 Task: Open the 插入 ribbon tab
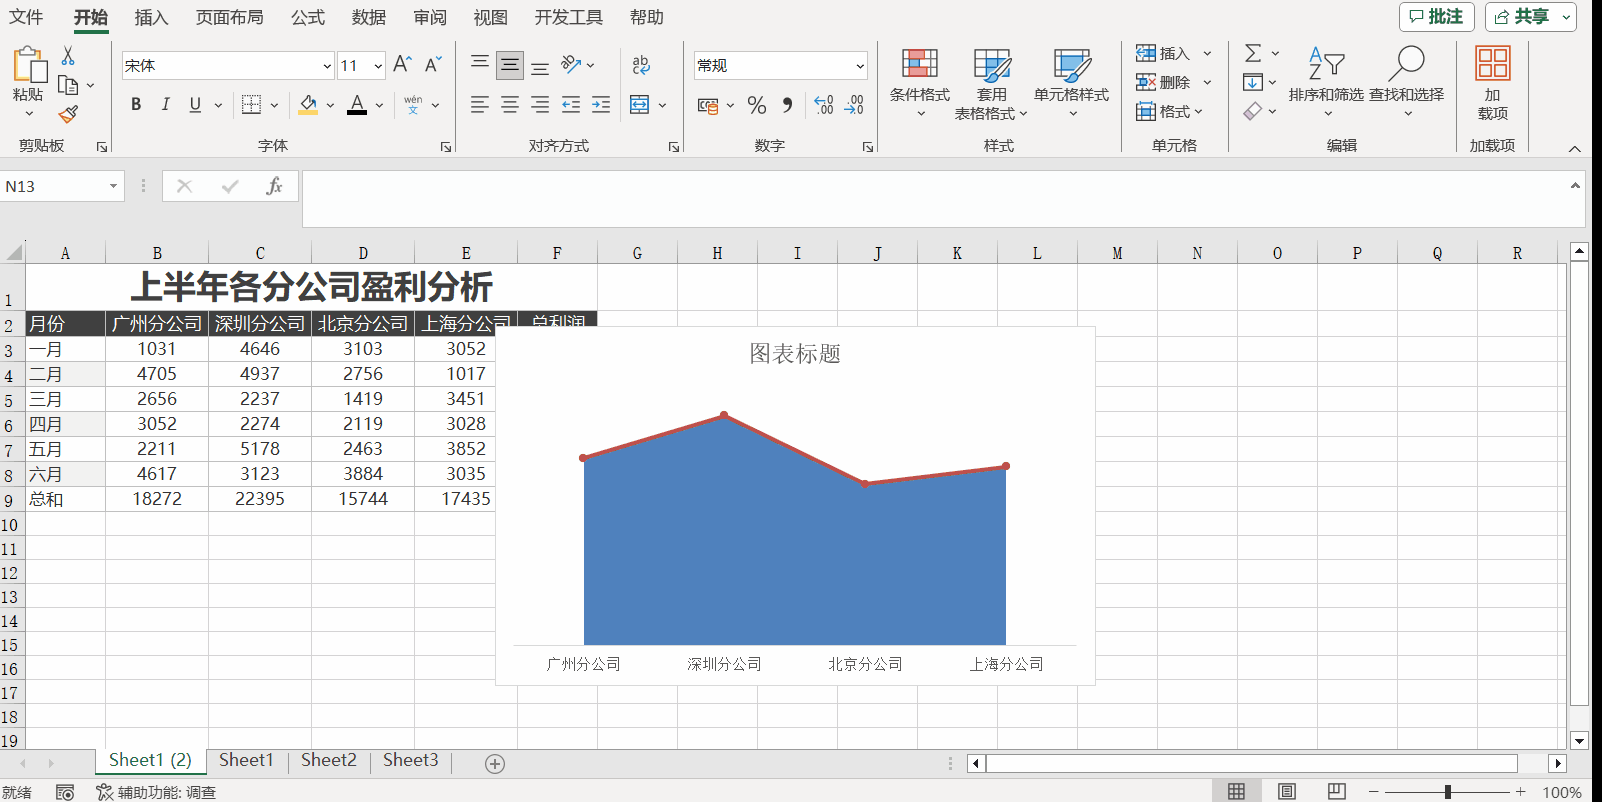tap(151, 17)
